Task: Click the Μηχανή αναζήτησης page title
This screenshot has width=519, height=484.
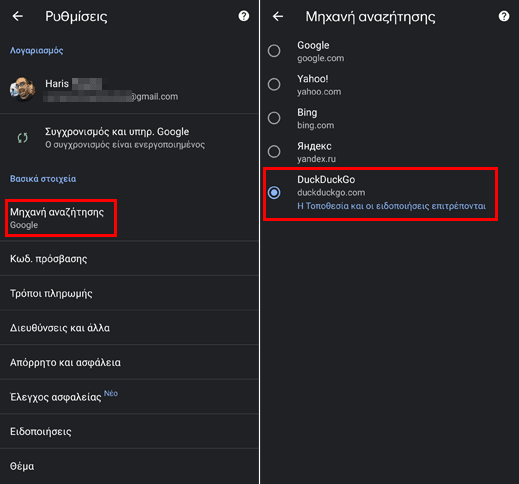Action: [370, 17]
